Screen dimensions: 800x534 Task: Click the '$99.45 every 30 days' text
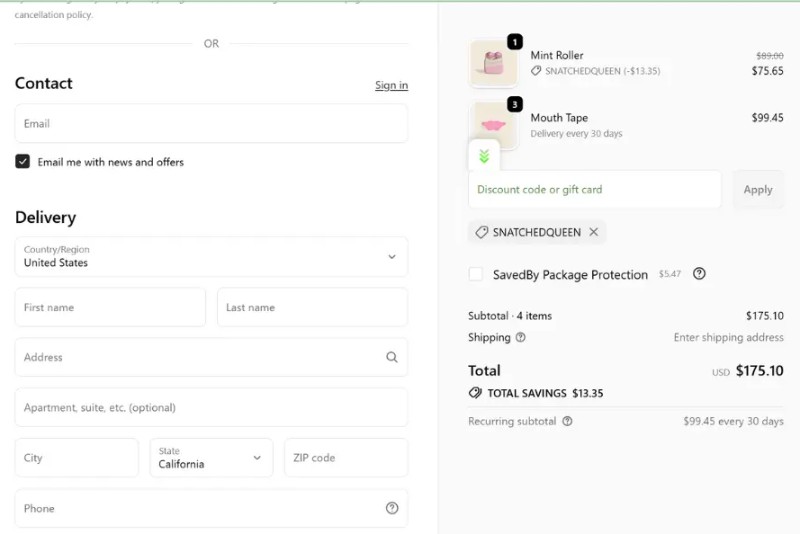(733, 421)
